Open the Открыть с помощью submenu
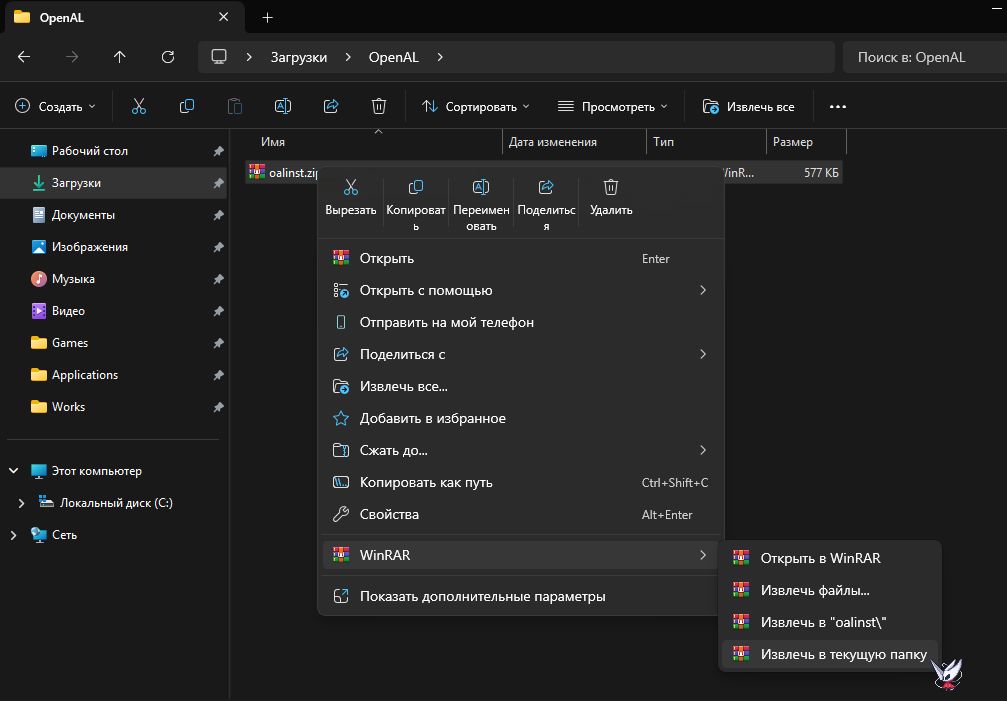 (521, 290)
